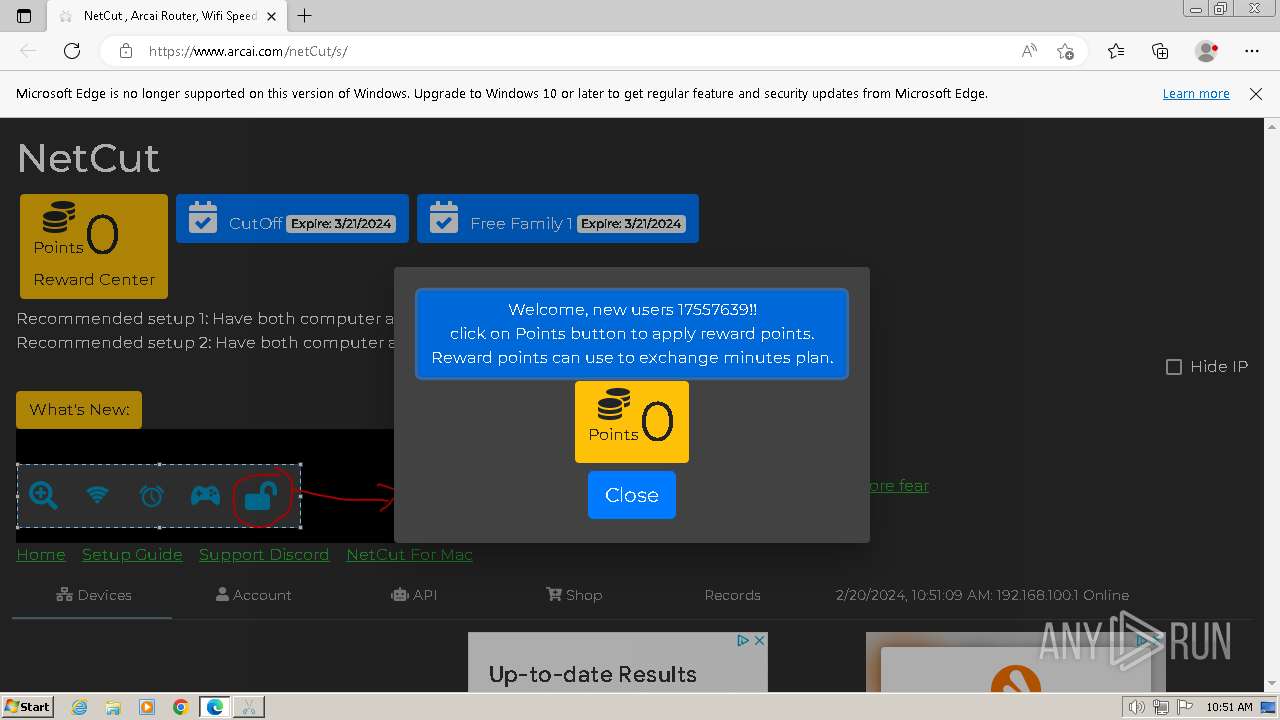
Task: Open a new browser tab
Action: coord(305,16)
